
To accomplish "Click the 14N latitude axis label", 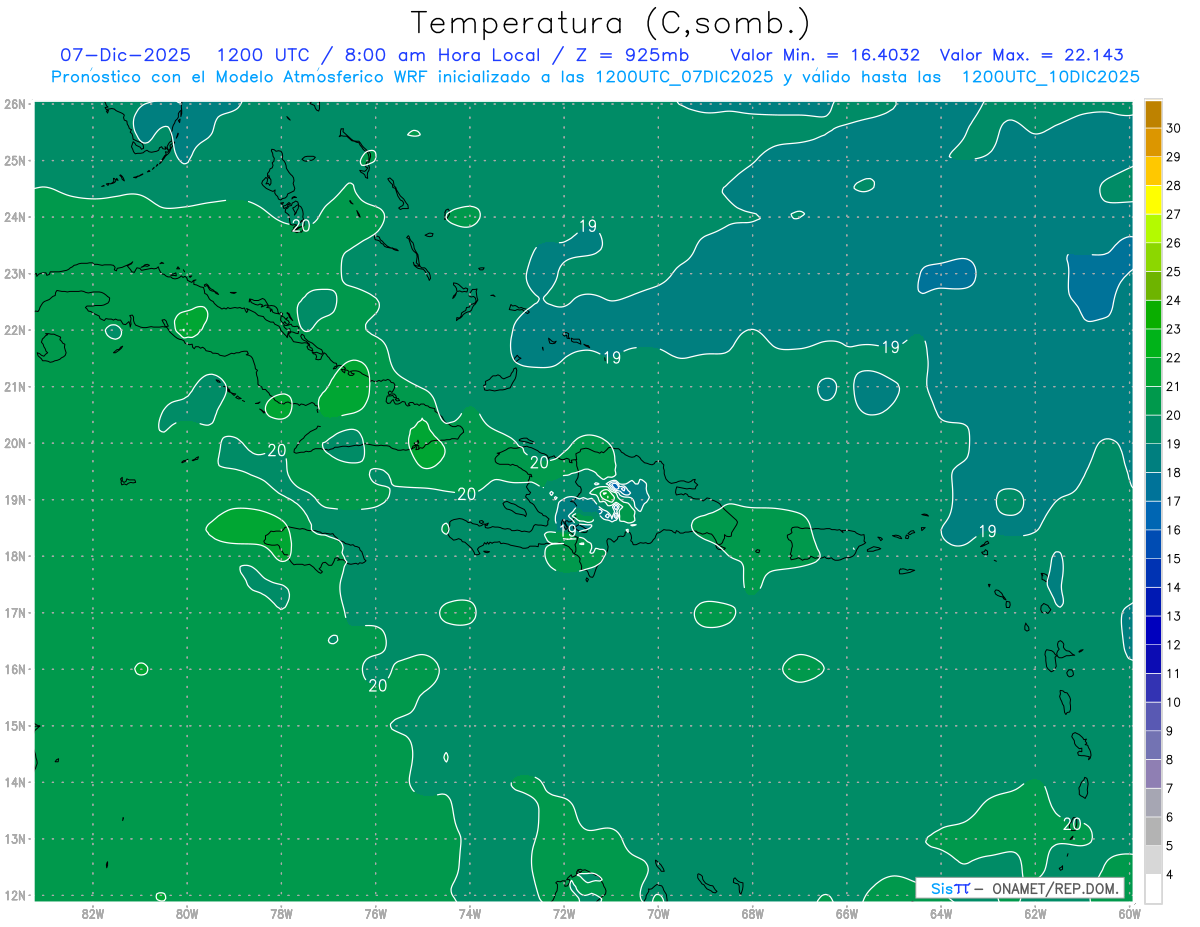I will click(14, 782).
